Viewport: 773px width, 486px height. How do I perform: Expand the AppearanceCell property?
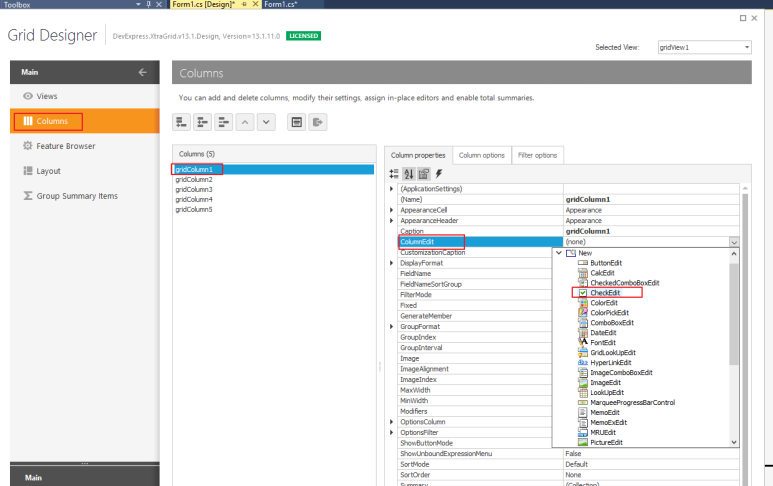pyautogui.click(x=391, y=210)
